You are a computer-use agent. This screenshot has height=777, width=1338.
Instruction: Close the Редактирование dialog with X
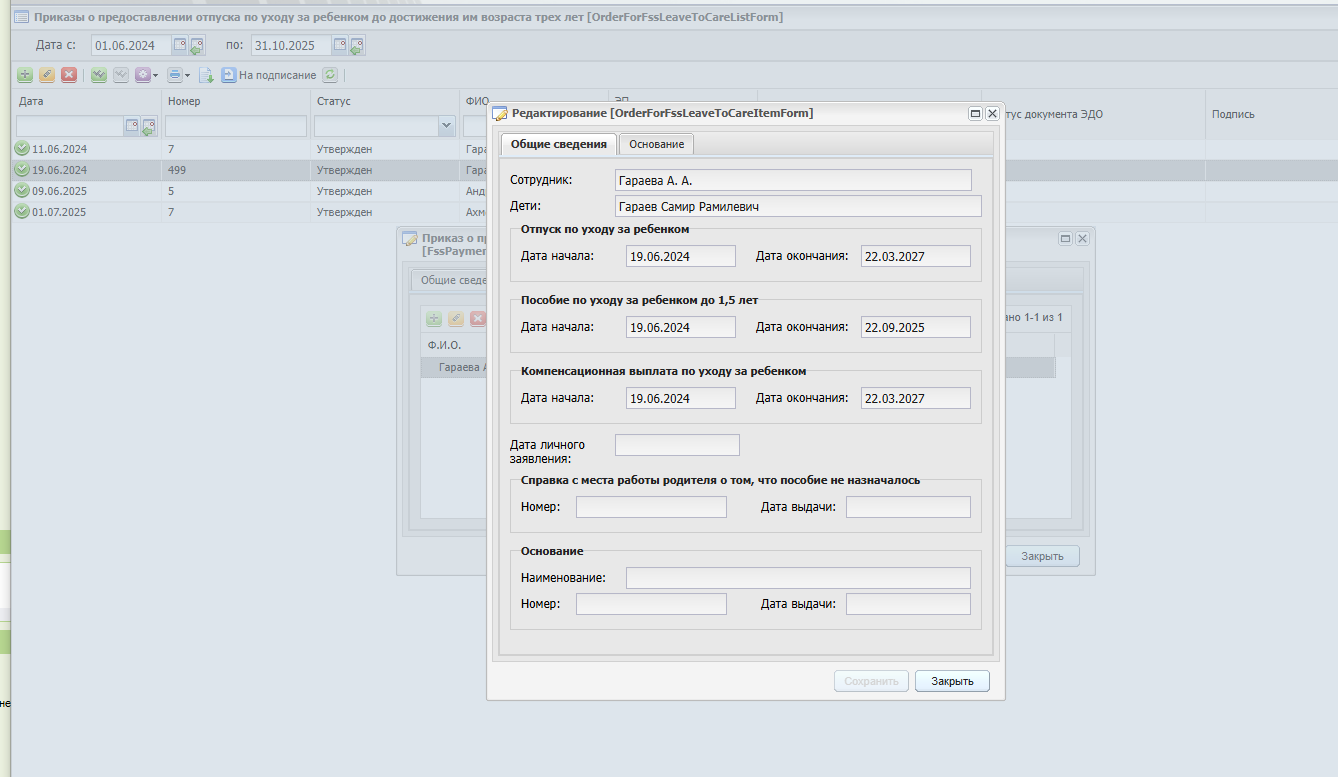992,114
